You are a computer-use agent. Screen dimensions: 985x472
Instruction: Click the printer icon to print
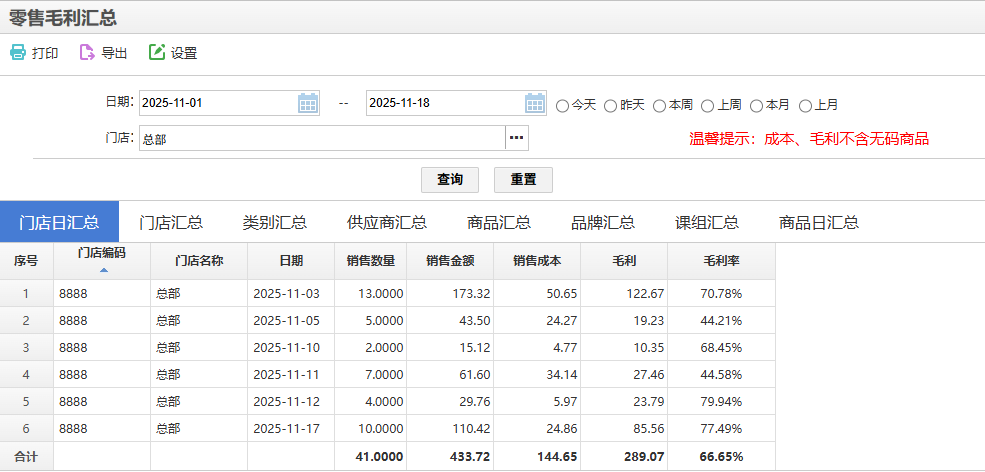coord(18,53)
